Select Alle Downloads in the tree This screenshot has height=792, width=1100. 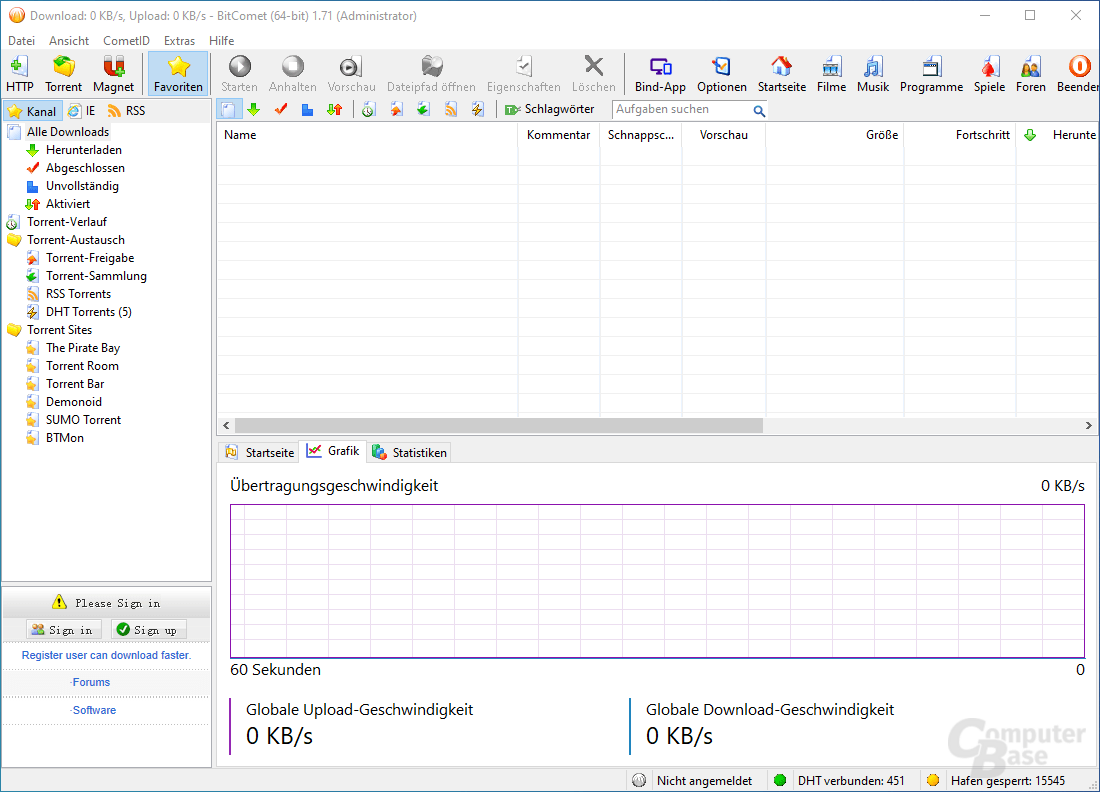tap(68, 132)
